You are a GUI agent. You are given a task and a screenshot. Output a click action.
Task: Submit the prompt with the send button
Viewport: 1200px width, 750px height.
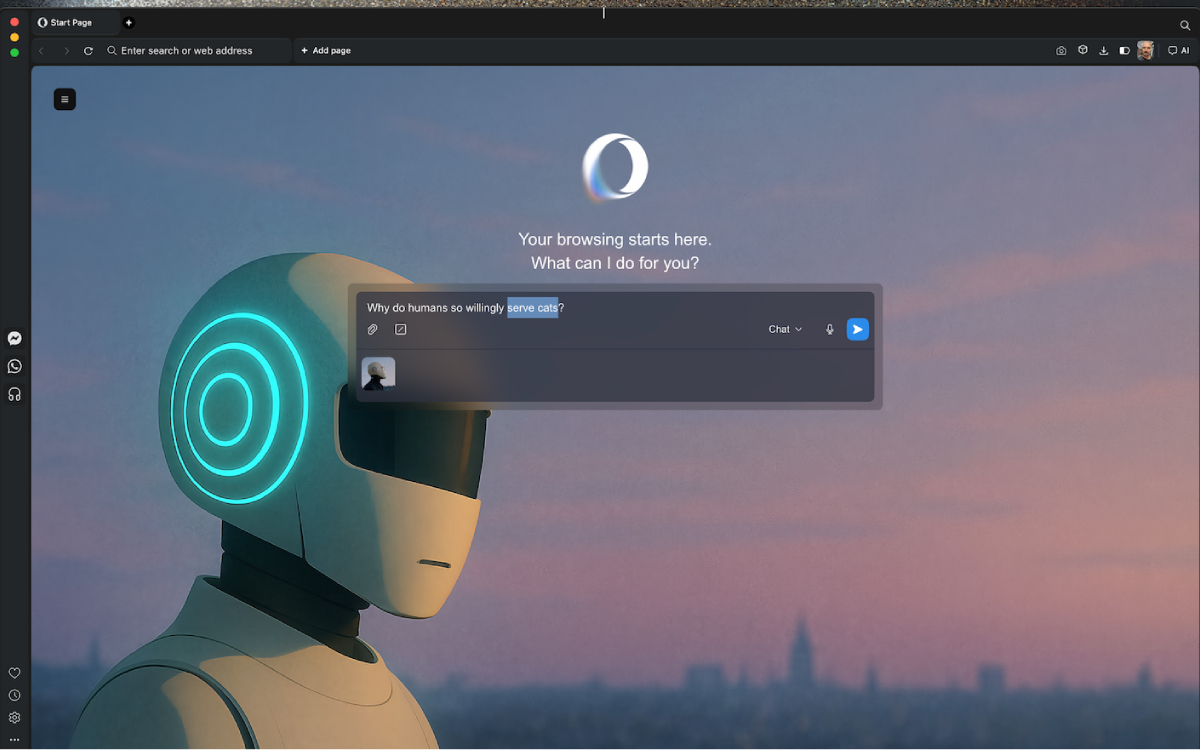click(x=857, y=329)
